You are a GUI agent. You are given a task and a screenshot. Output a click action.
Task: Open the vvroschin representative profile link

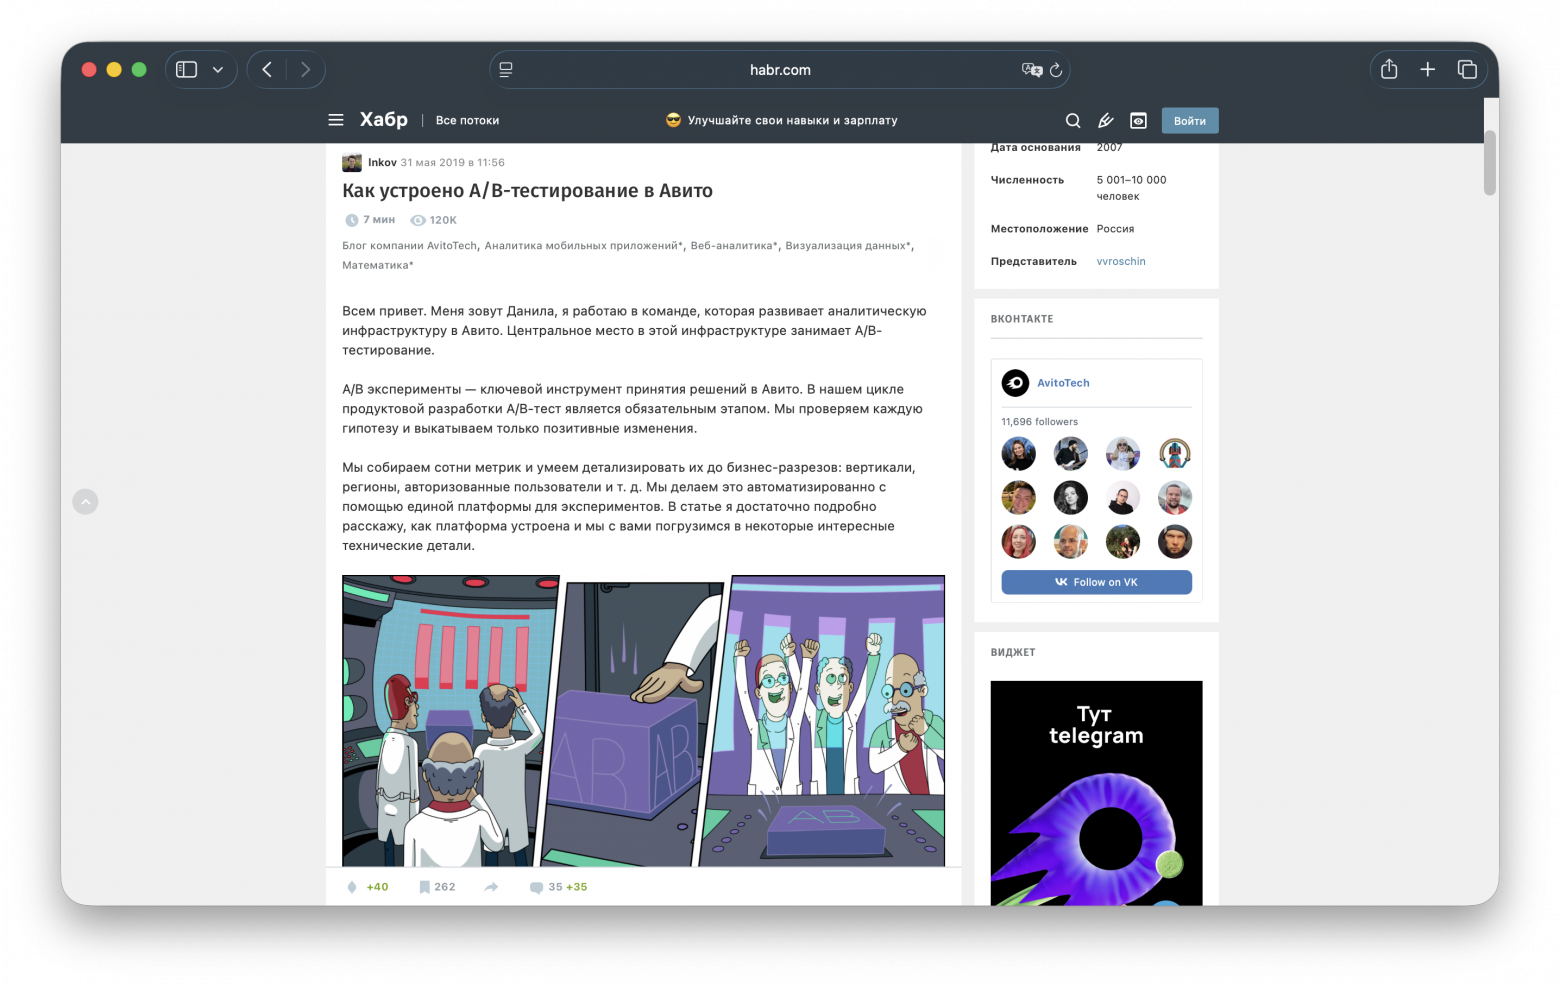pos(1121,262)
